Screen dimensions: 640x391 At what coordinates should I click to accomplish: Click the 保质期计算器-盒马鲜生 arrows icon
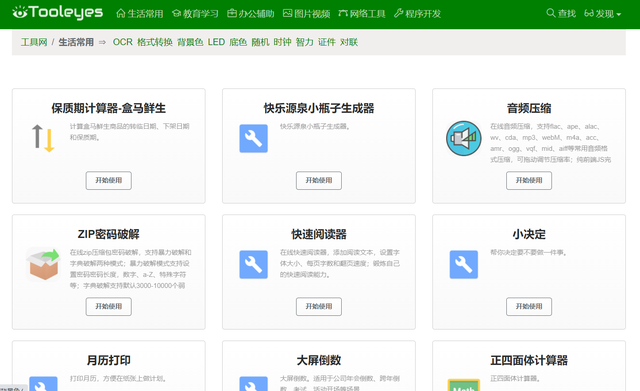pyautogui.click(x=43, y=138)
